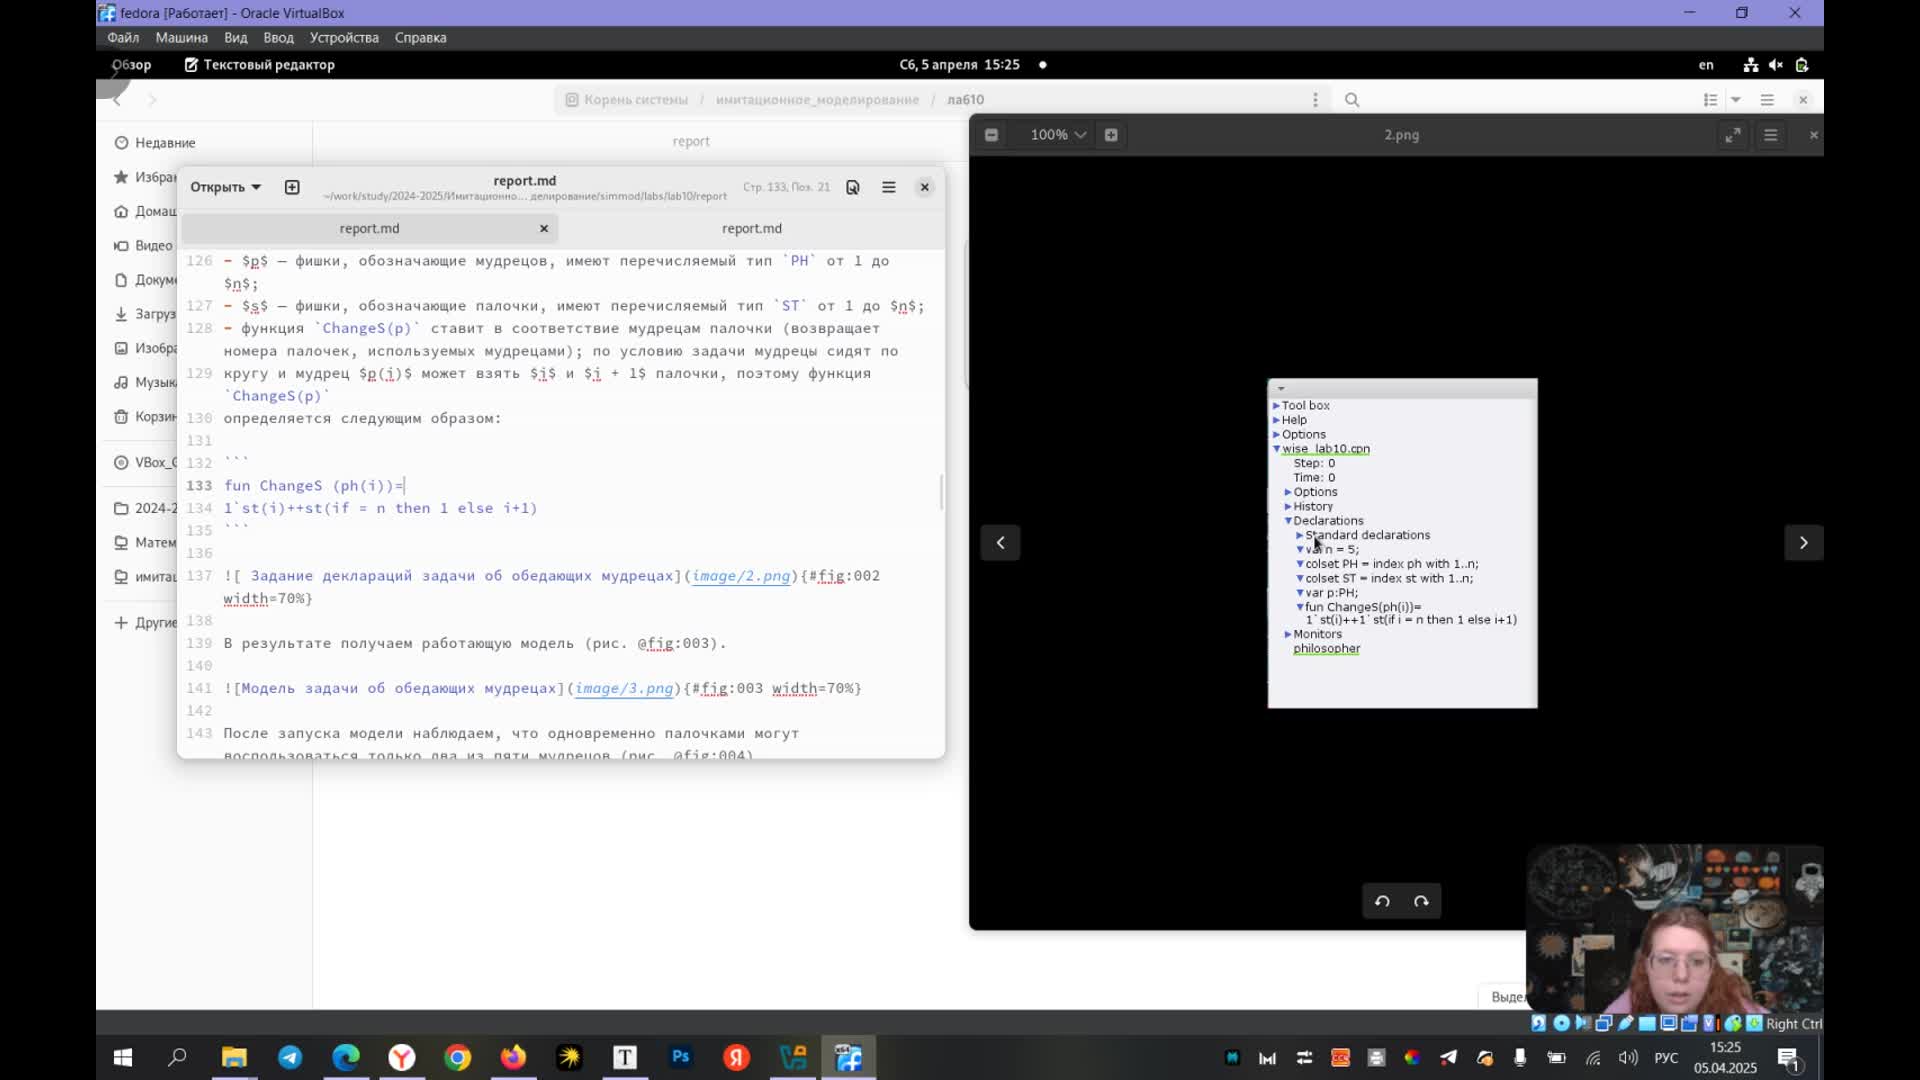Follow the image/2.png link in editor
Viewport: 1920px width, 1080px height.
tap(741, 576)
